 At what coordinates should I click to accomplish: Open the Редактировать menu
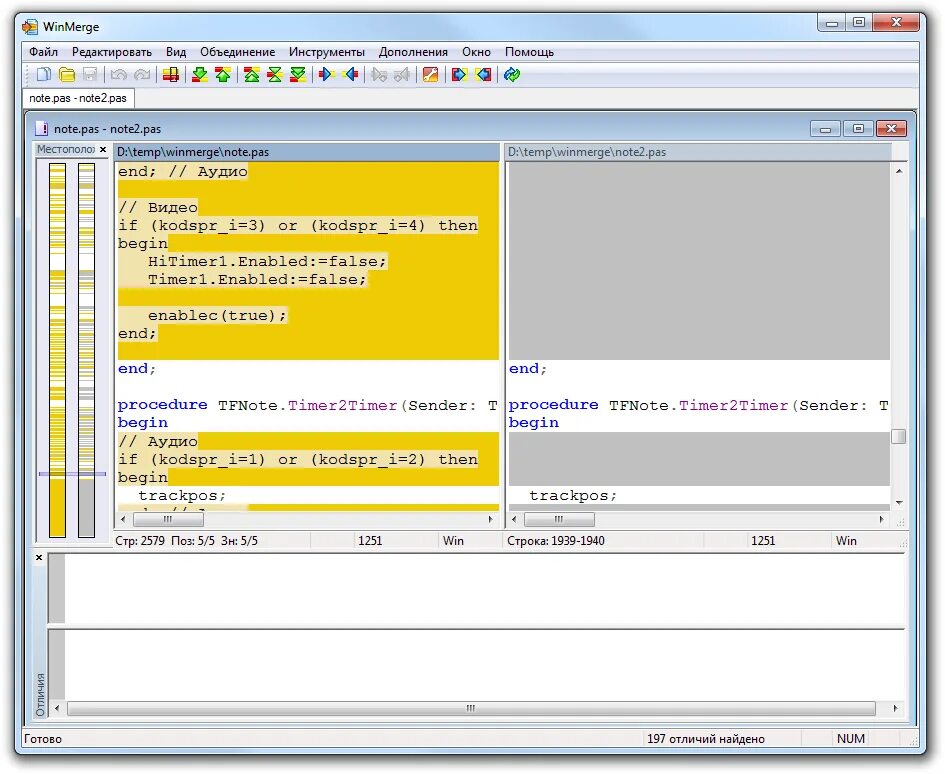click(112, 52)
